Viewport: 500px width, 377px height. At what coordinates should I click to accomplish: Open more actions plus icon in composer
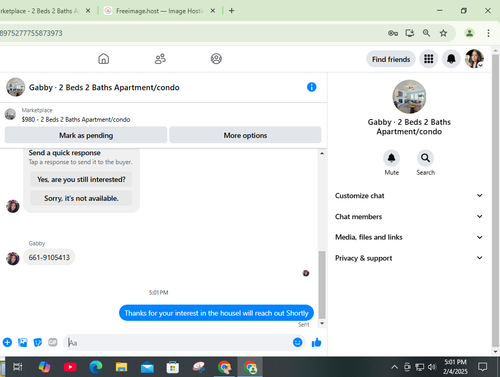[x=7, y=342]
